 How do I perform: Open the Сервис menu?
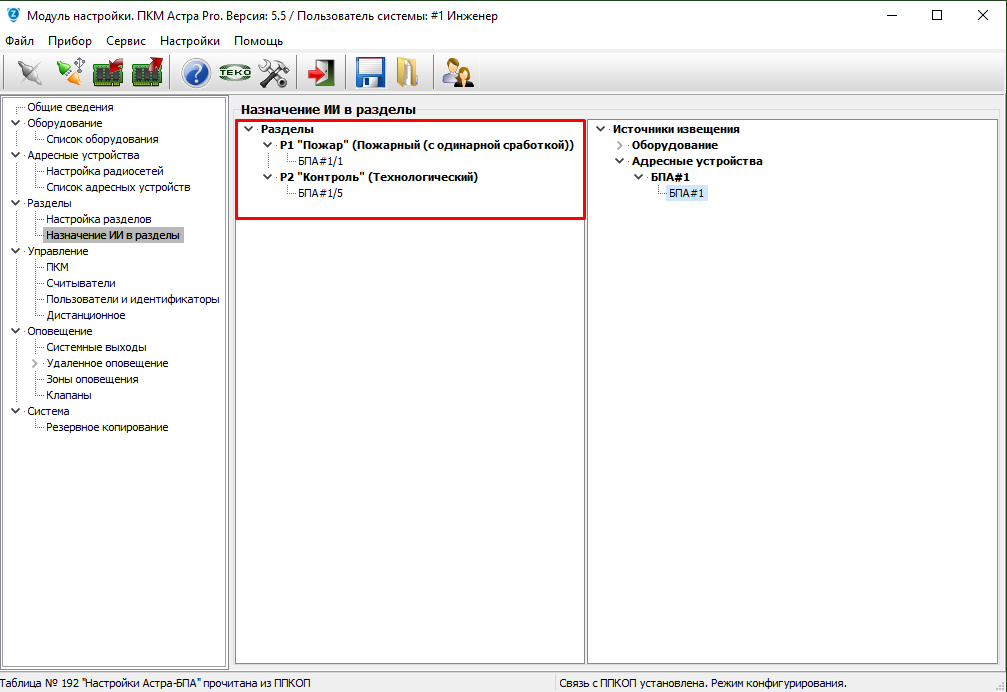pos(125,41)
